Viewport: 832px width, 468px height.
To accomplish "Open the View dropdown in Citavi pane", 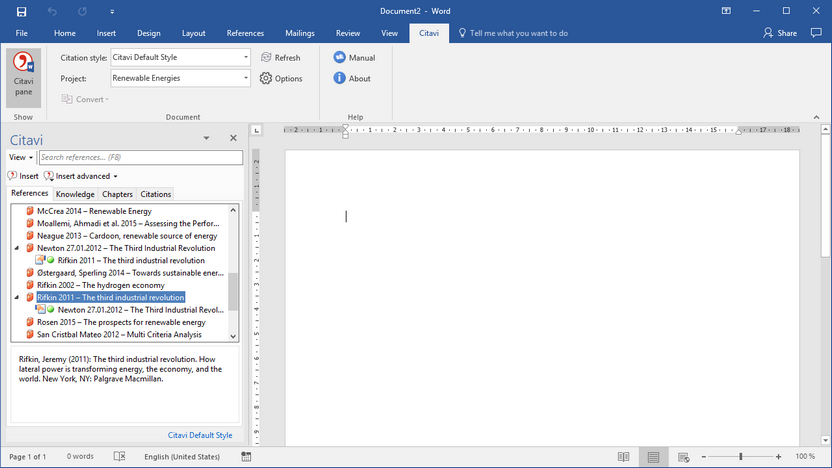I will 21,157.
